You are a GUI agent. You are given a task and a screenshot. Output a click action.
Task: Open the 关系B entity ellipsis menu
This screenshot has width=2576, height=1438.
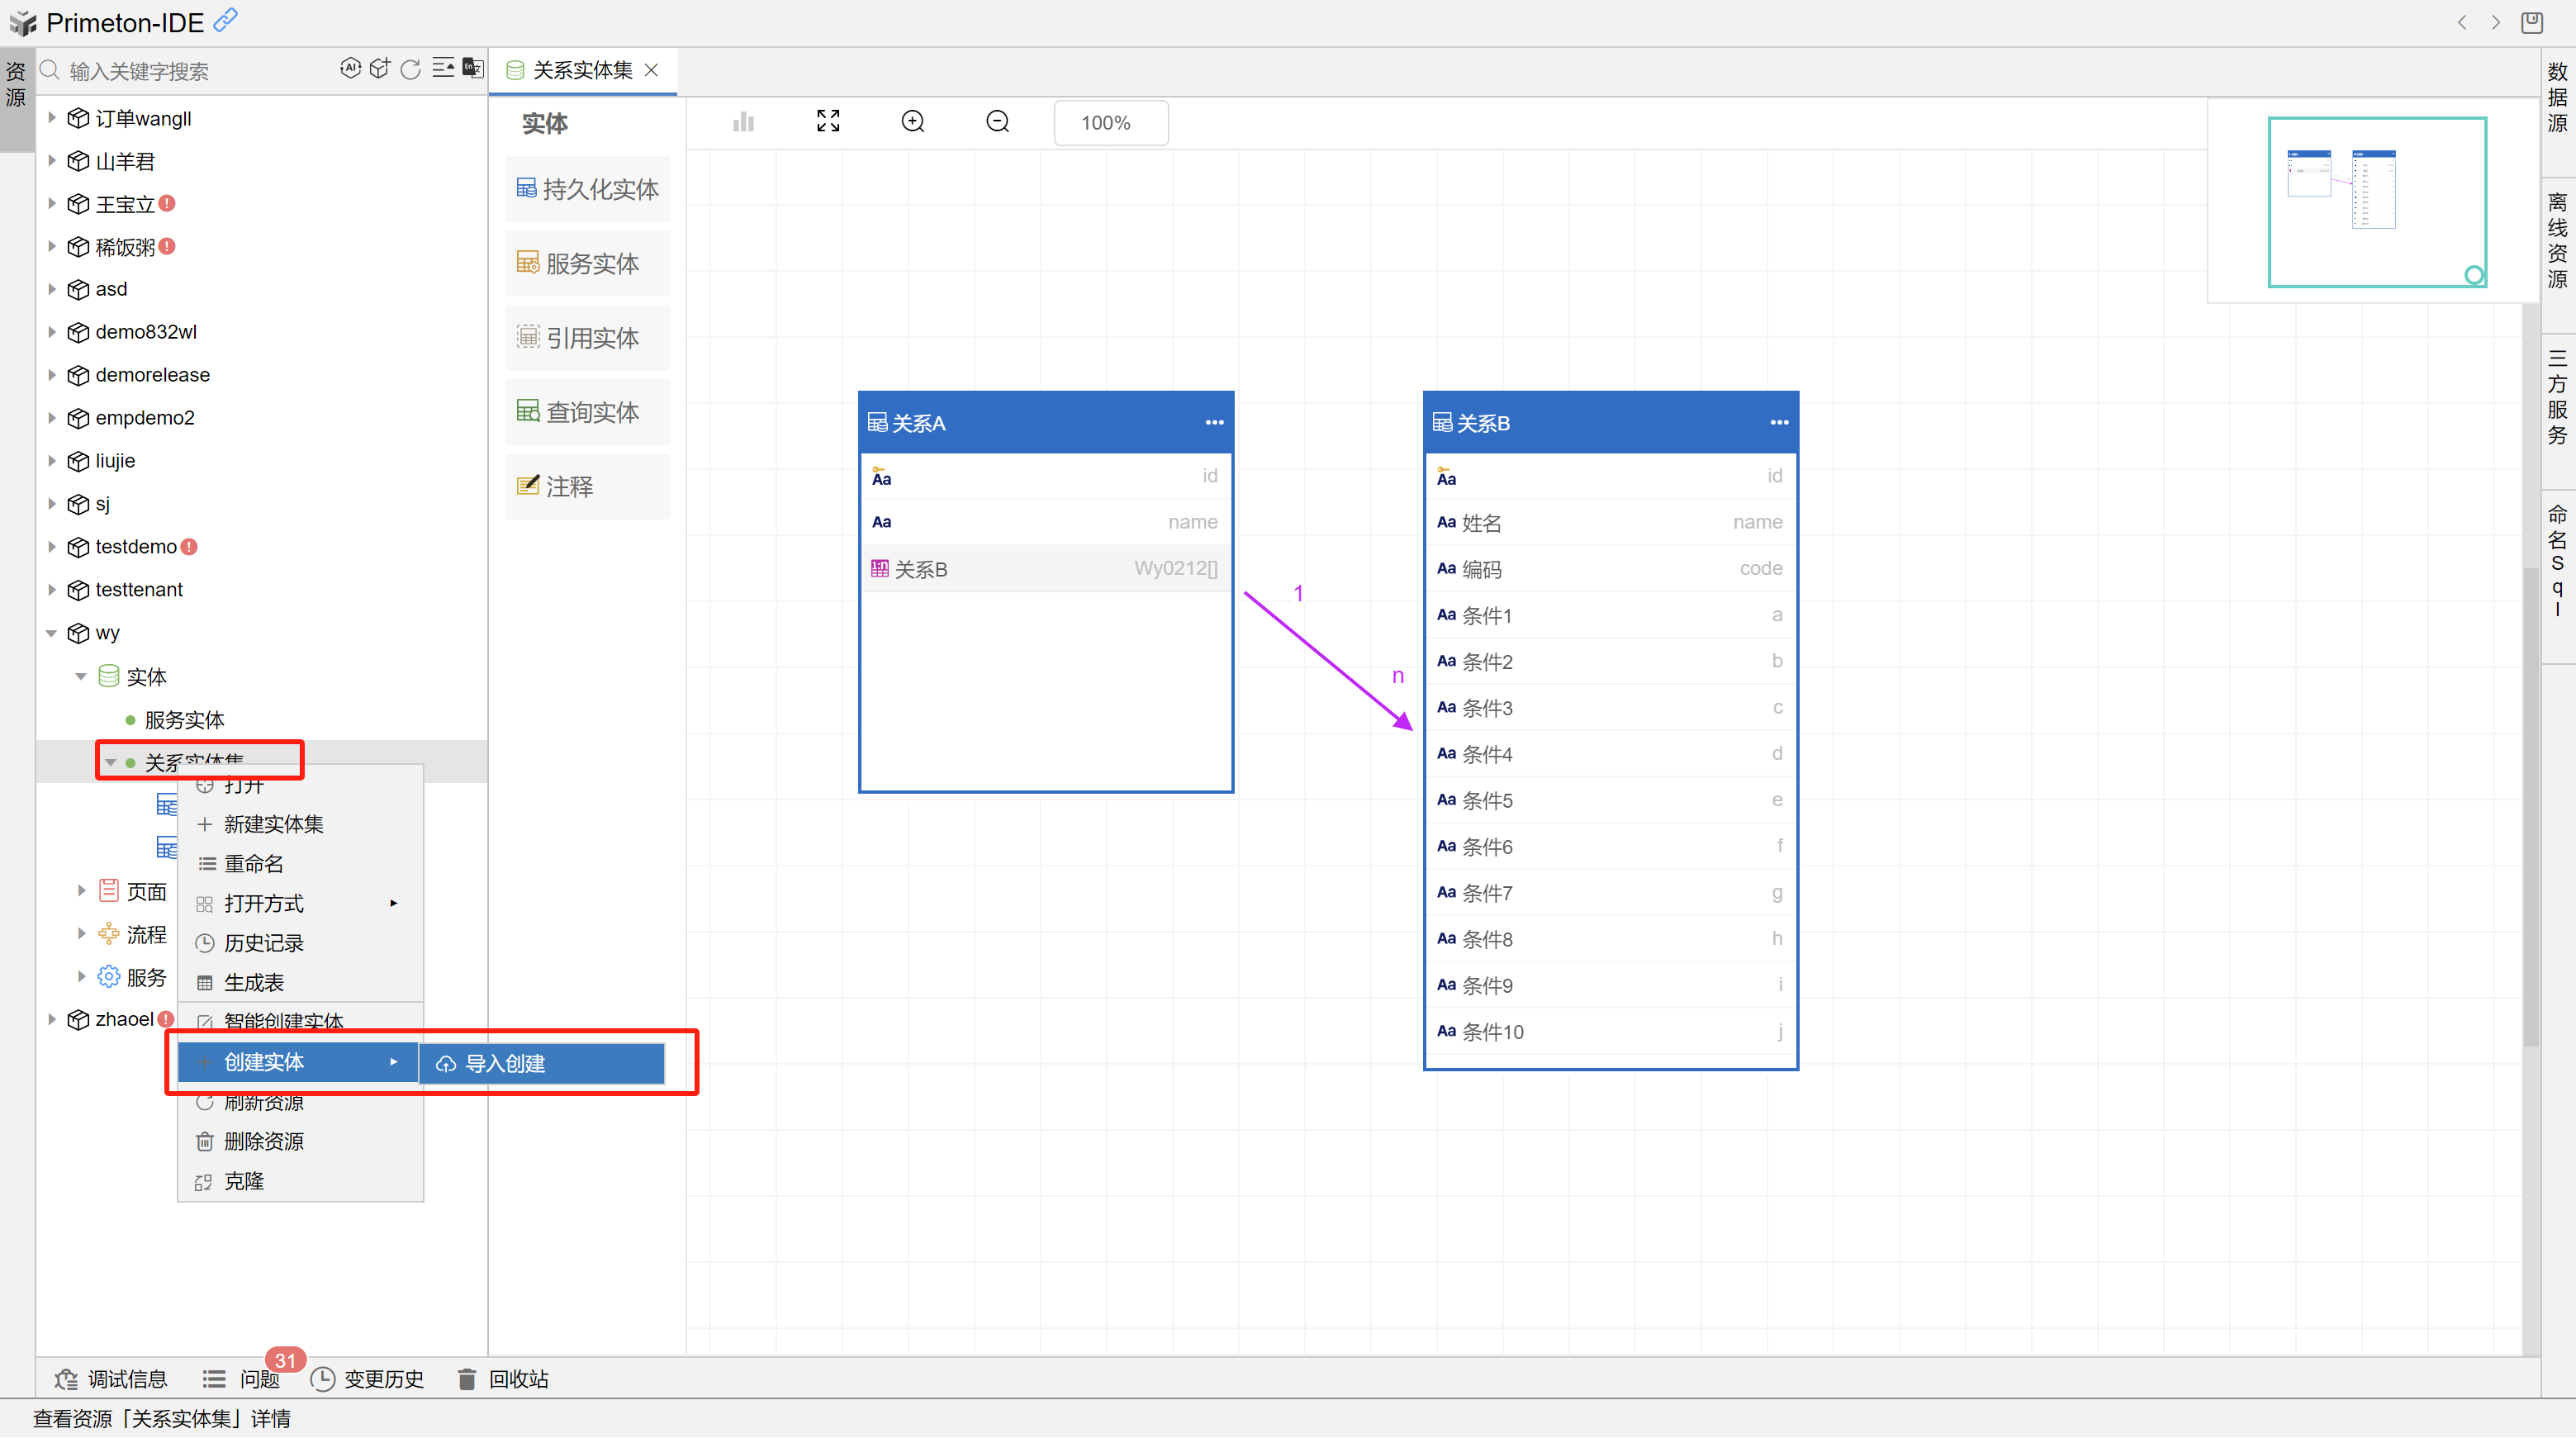click(1779, 422)
